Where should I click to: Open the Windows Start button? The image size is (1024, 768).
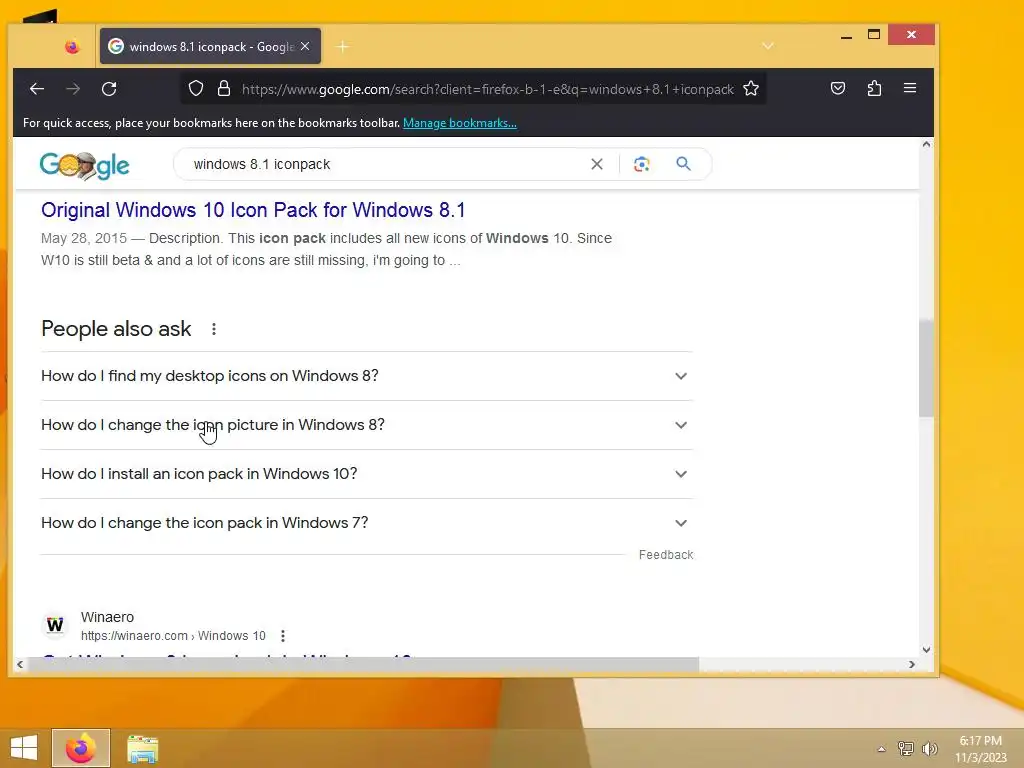pyautogui.click(x=24, y=748)
